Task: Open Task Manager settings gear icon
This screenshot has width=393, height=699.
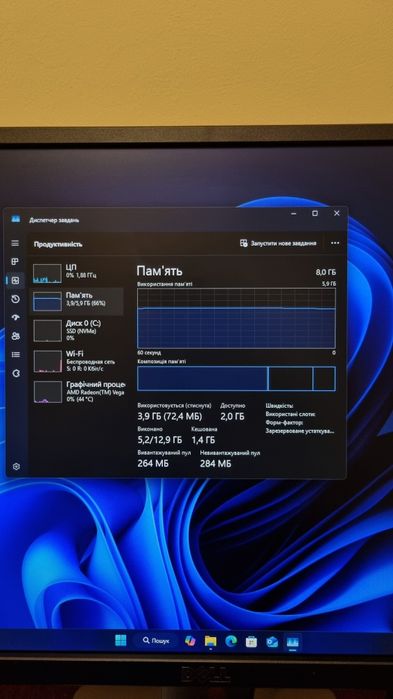Action: pos(16,466)
